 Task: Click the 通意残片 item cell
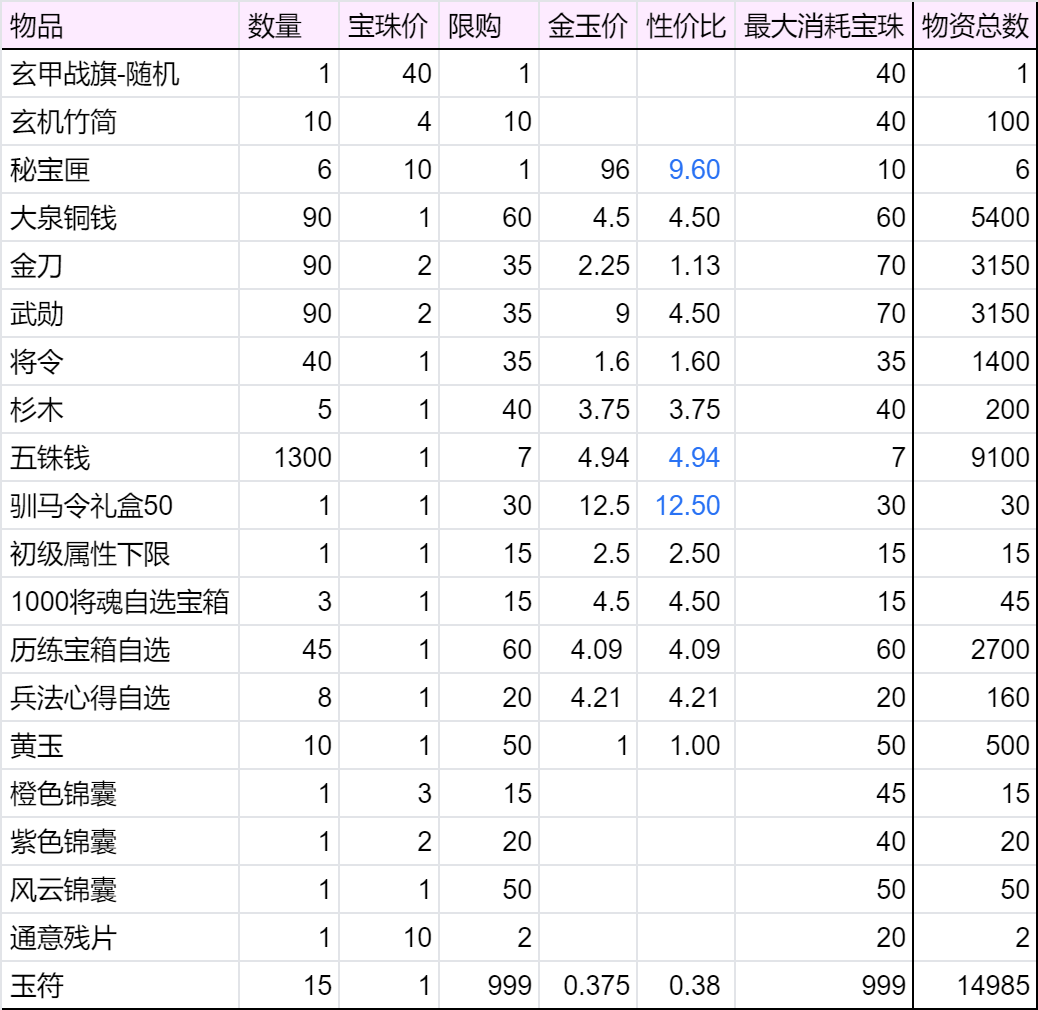click(x=120, y=937)
